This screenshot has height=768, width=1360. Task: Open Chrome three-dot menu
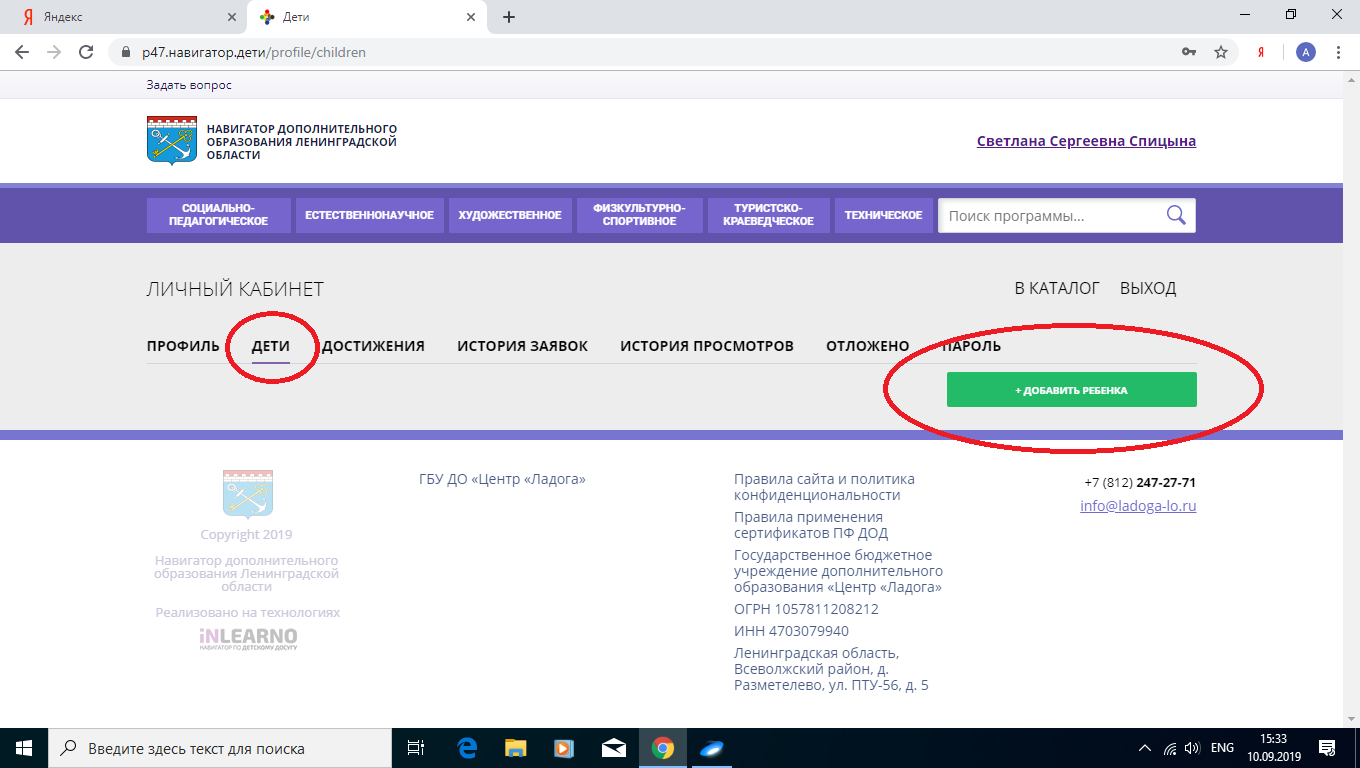[1338, 52]
